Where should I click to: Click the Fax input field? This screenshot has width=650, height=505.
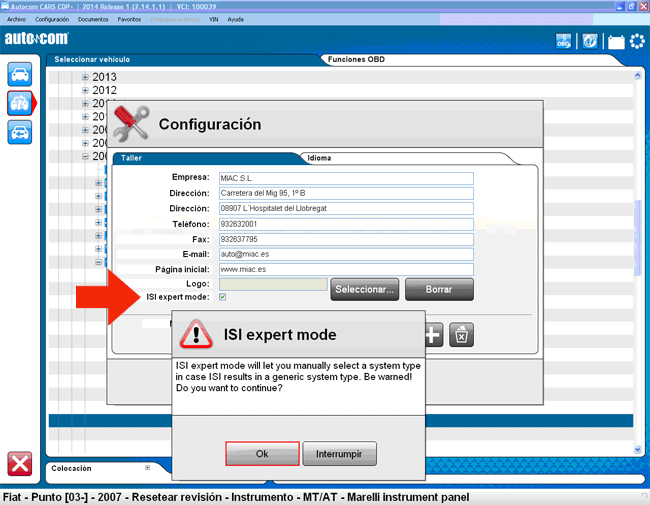point(346,239)
